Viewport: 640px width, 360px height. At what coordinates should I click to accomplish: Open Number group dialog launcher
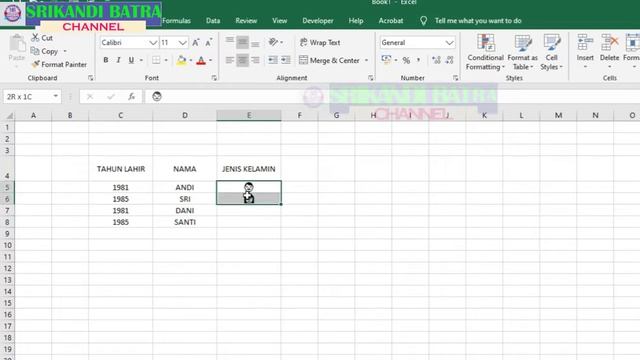pyautogui.click(x=456, y=78)
